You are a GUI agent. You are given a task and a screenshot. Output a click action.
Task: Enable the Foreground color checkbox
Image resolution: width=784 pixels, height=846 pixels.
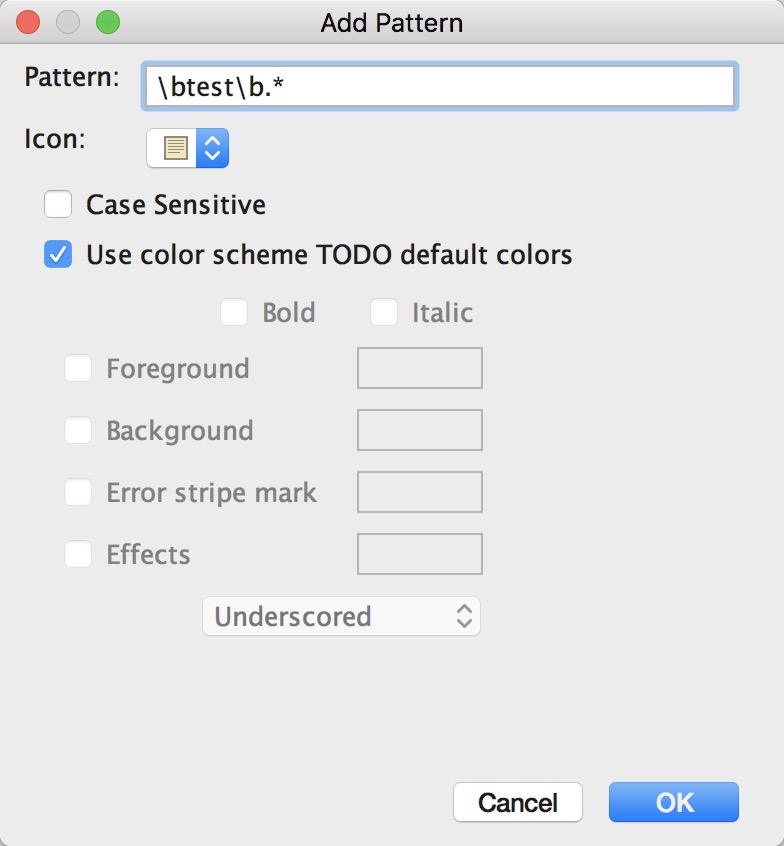(78, 369)
